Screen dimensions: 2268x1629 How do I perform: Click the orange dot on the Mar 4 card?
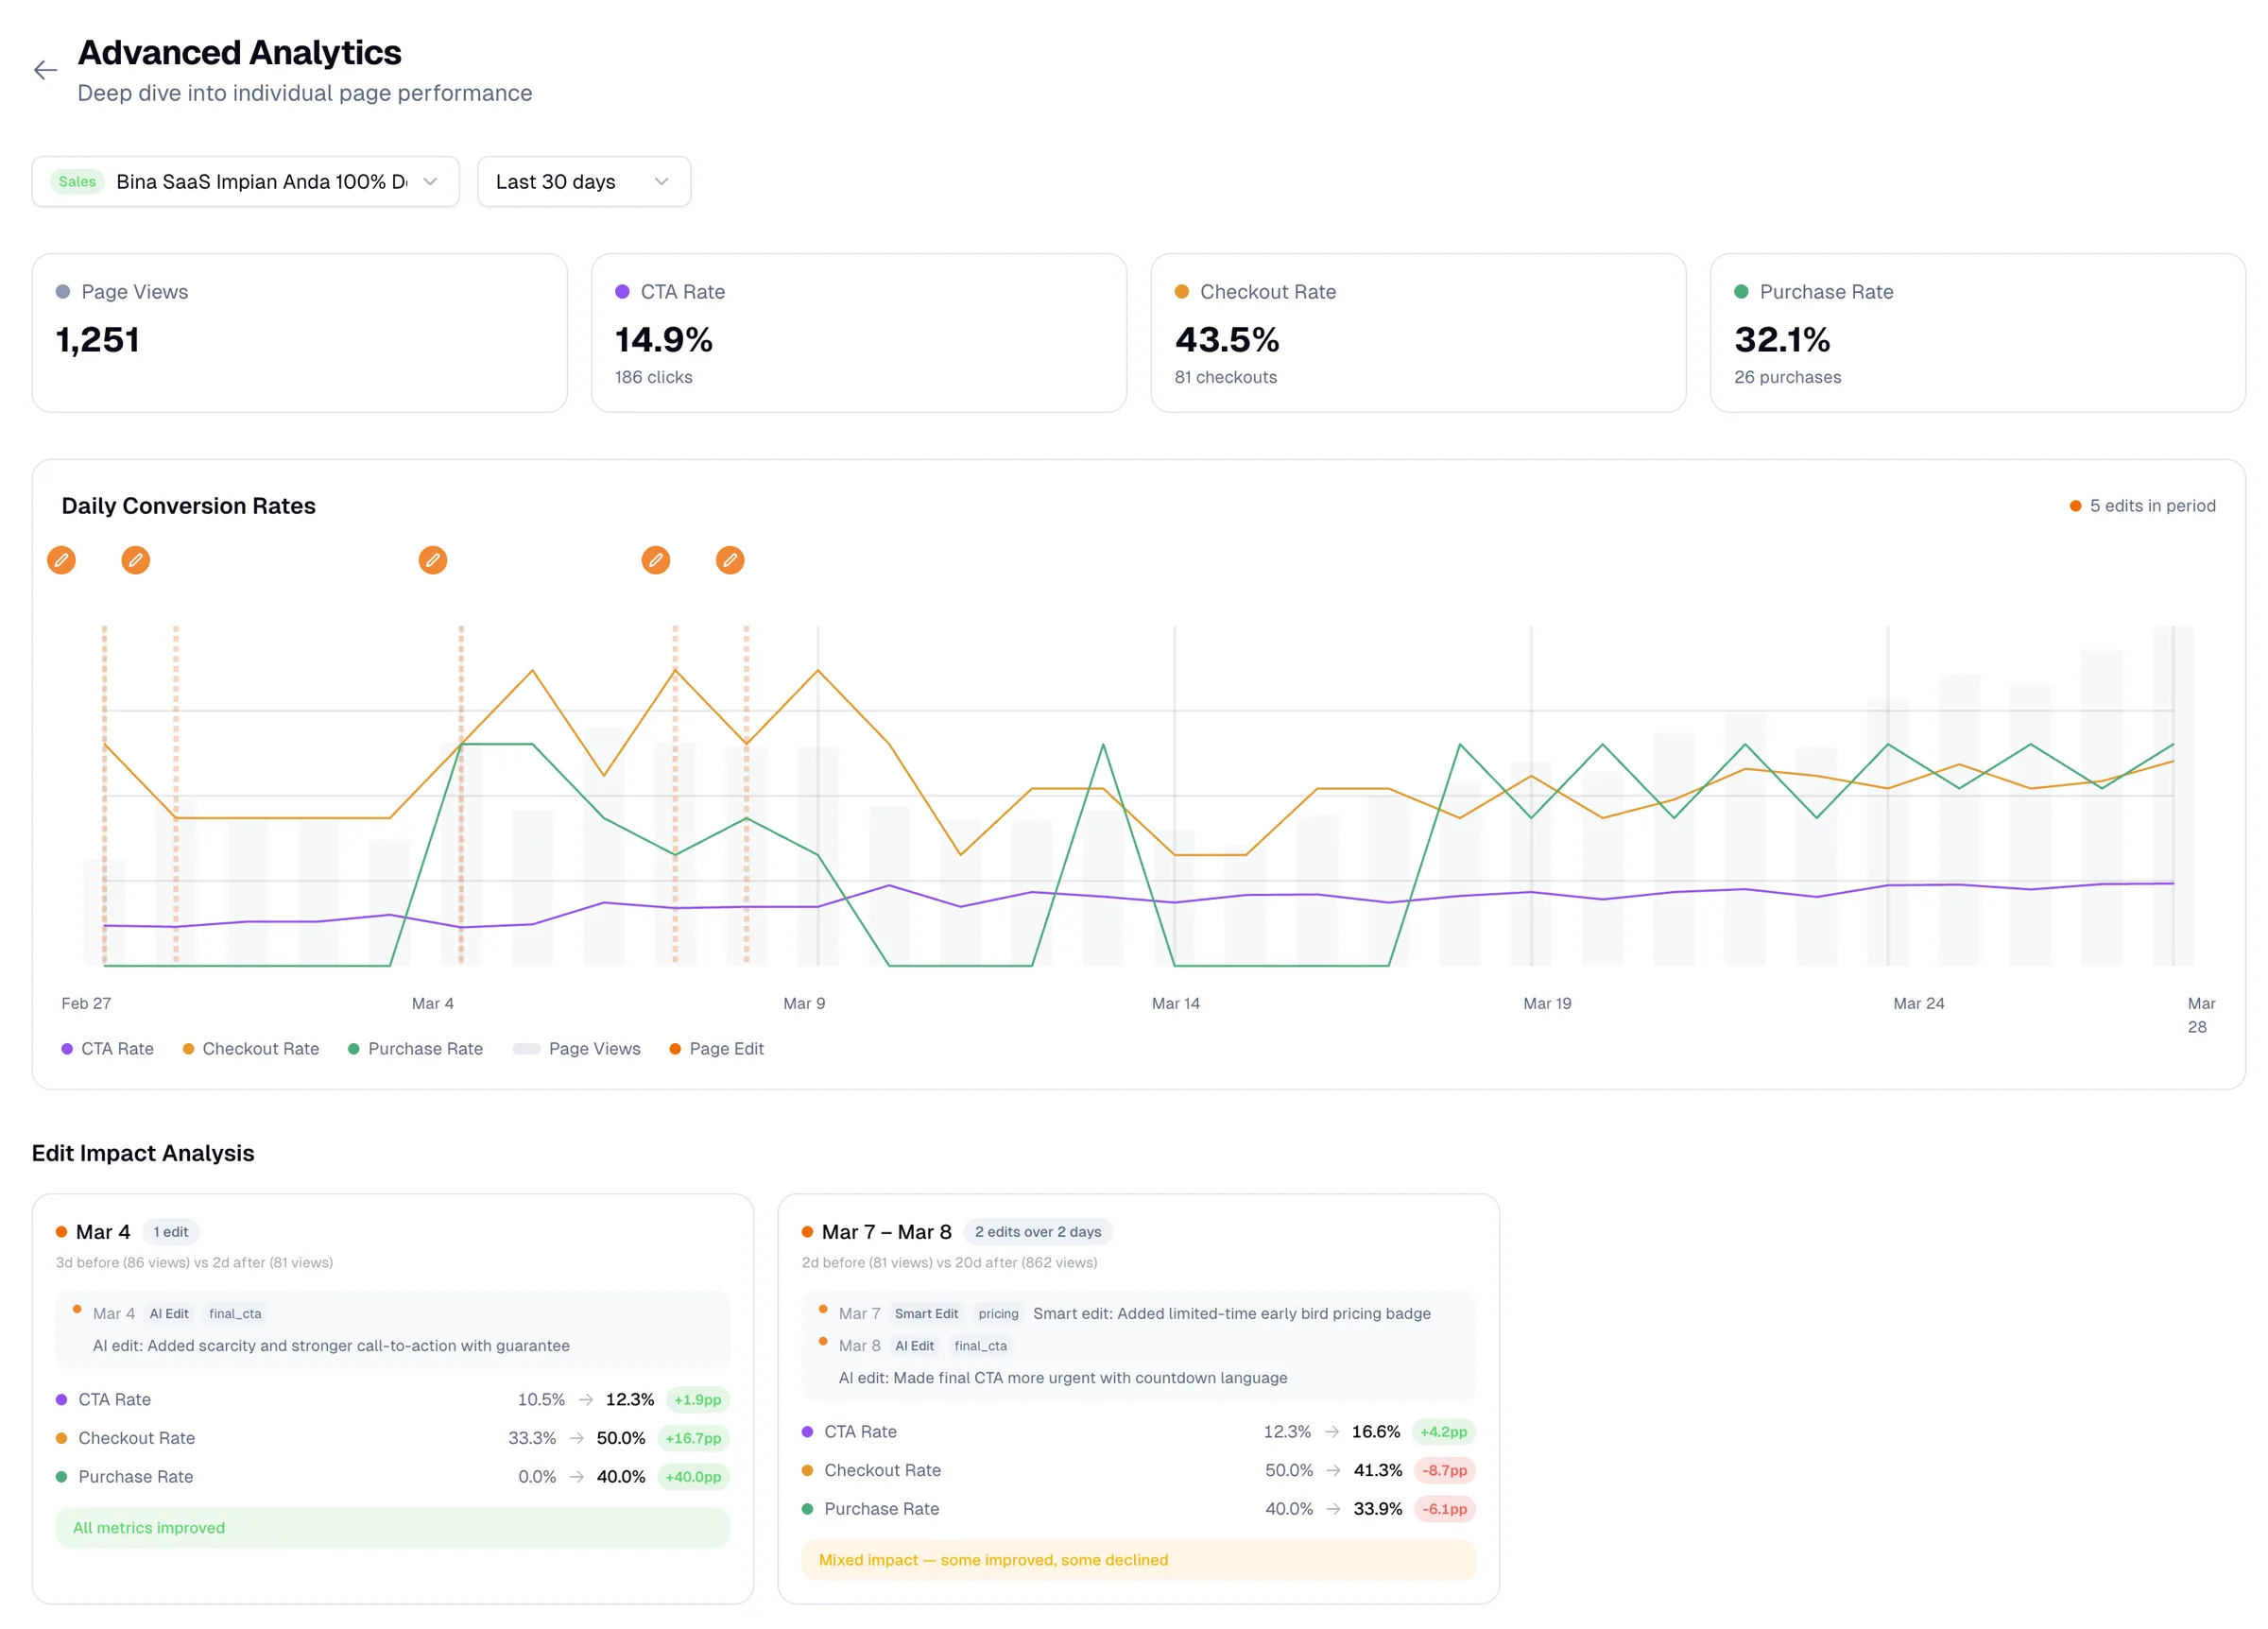coord(62,1232)
